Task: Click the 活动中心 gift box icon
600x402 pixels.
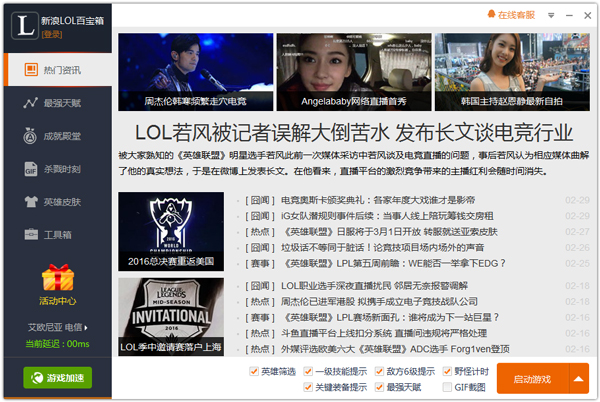Action: [x=58, y=277]
